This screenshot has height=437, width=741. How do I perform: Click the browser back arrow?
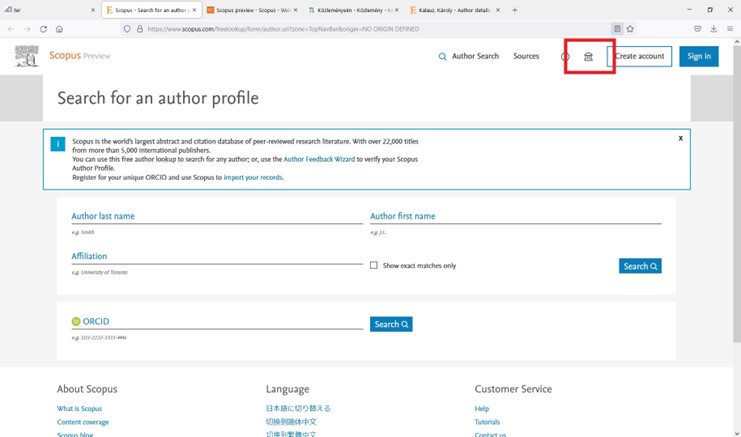pyautogui.click(x=11, y=29)
